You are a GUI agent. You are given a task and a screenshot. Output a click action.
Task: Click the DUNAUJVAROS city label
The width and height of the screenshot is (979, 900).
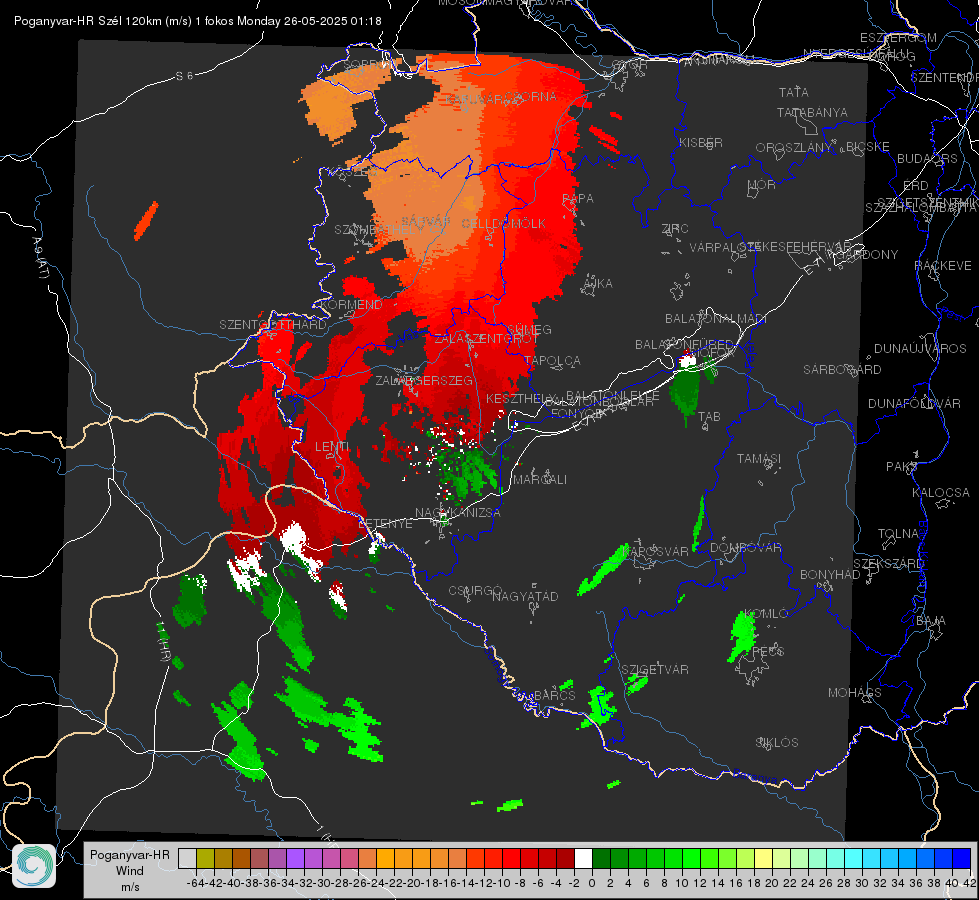click(920, 348)
